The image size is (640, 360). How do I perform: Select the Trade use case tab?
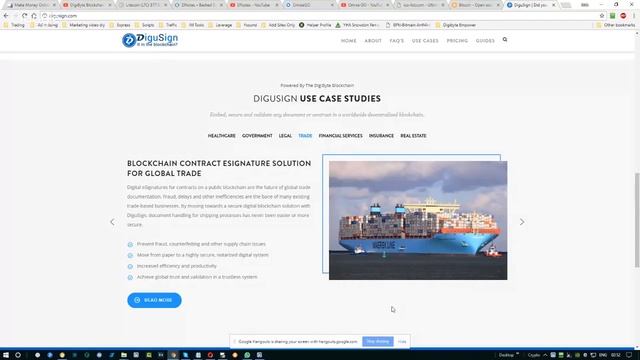point(305,136)
